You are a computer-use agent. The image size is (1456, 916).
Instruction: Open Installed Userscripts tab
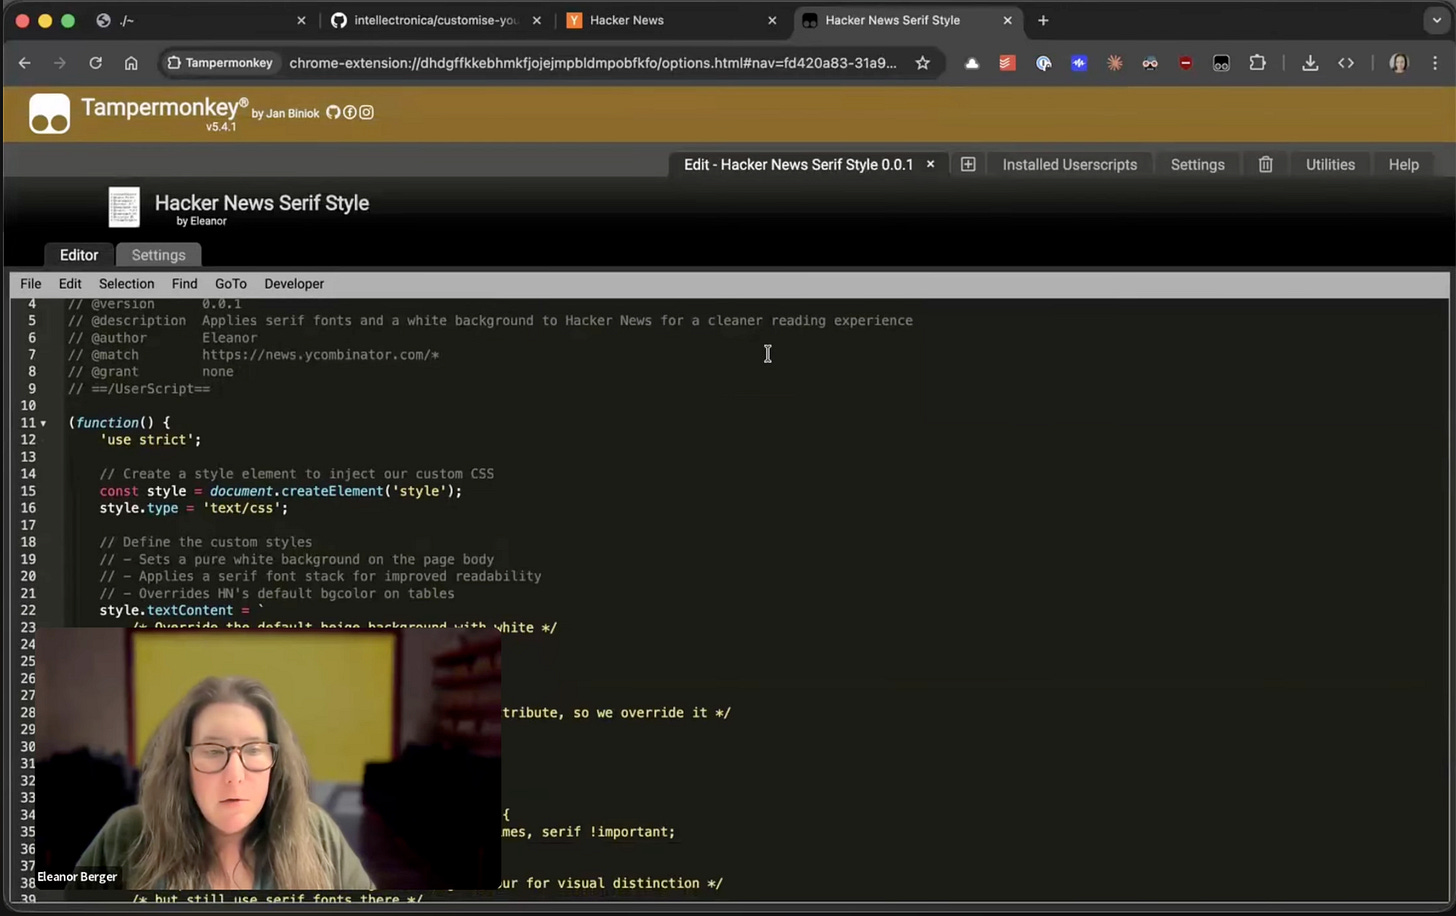[1069, 164]
